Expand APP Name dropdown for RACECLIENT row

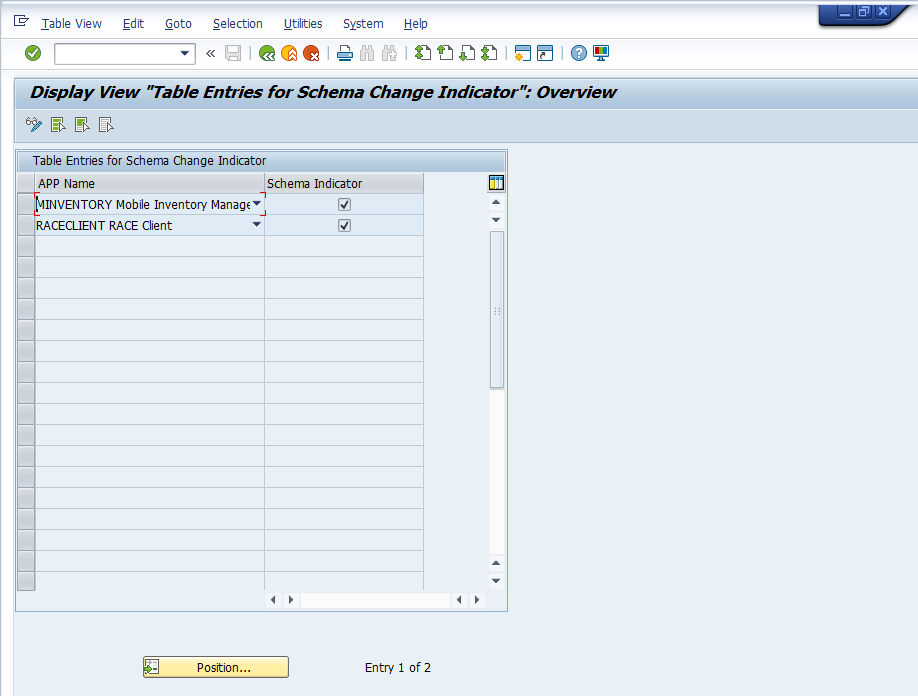pos(257,225)
